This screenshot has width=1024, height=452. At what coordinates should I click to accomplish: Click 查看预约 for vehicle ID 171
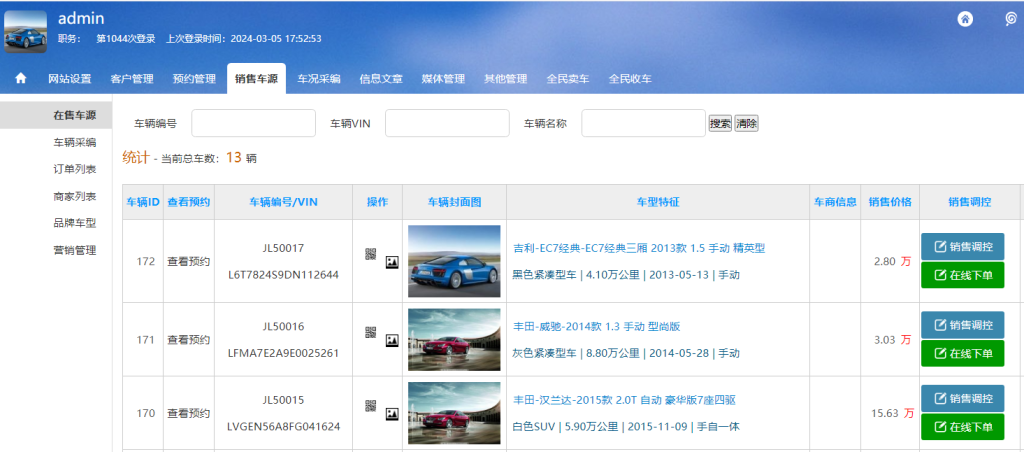point(189,340)
